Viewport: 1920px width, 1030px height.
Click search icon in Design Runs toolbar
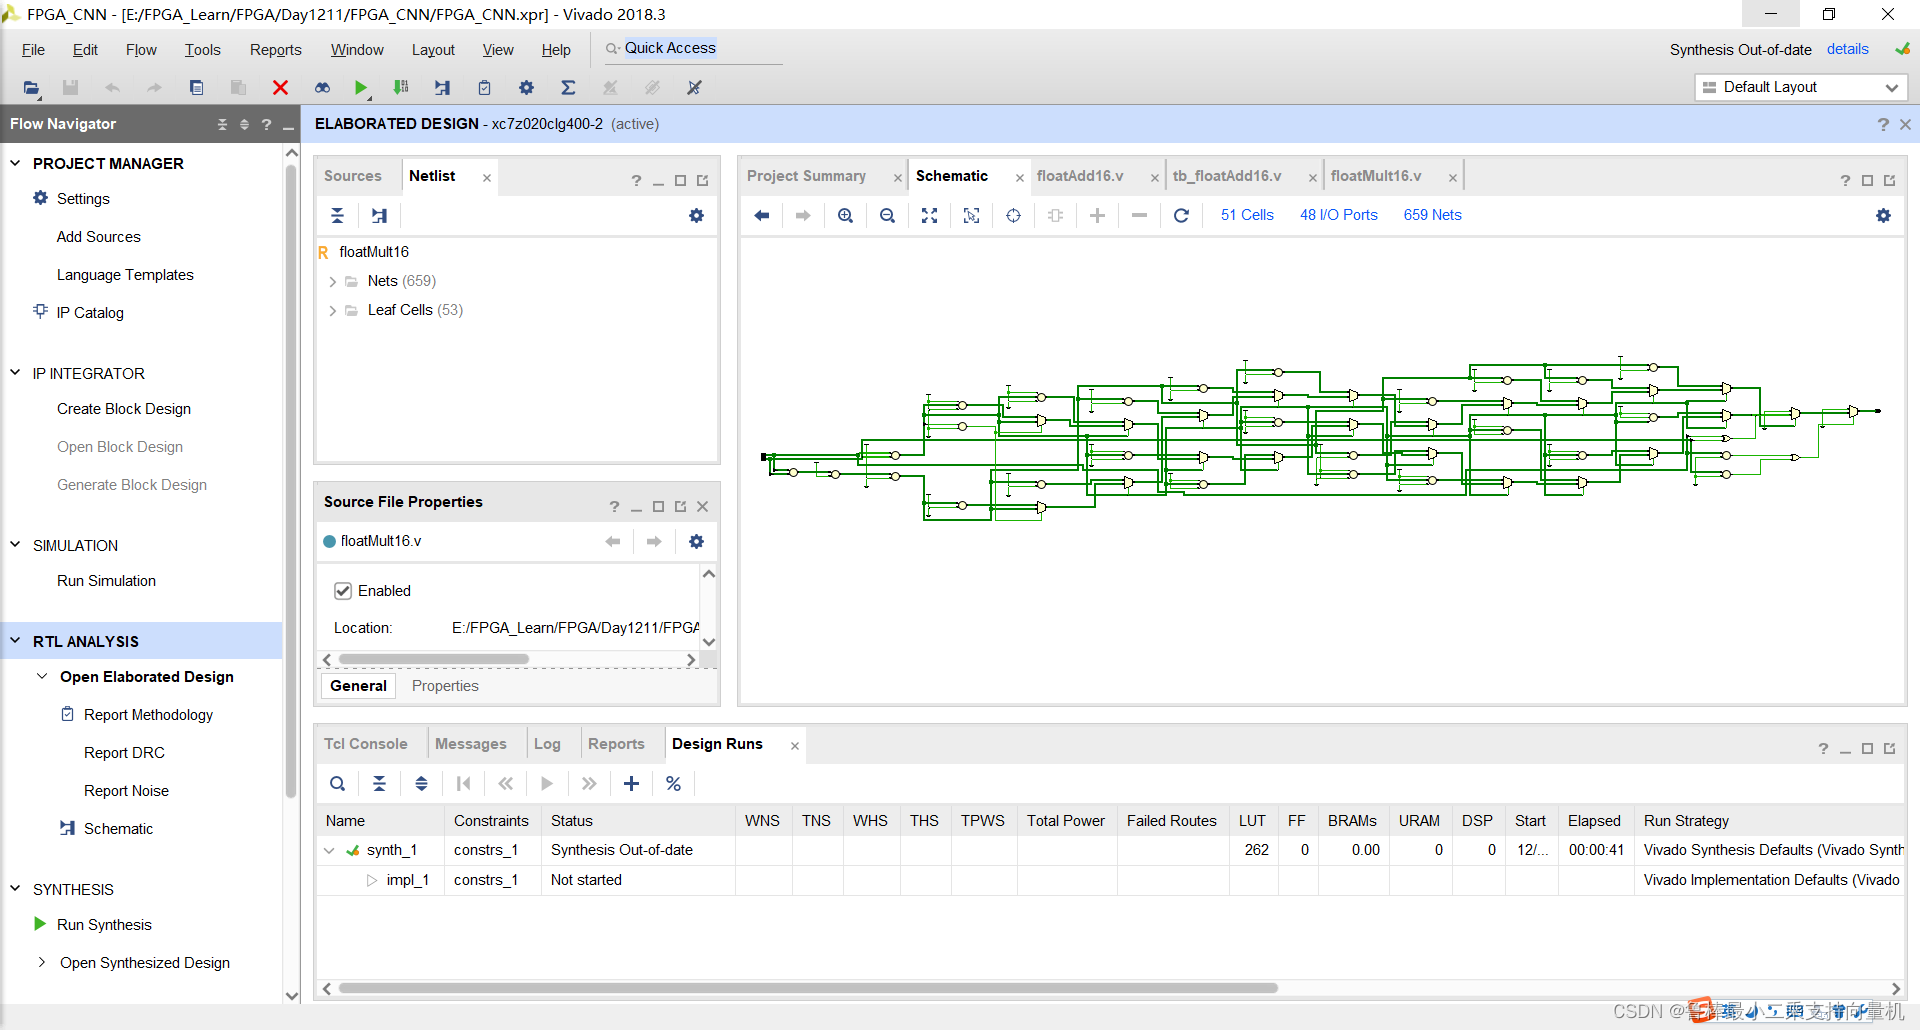(x=337, y=783)
